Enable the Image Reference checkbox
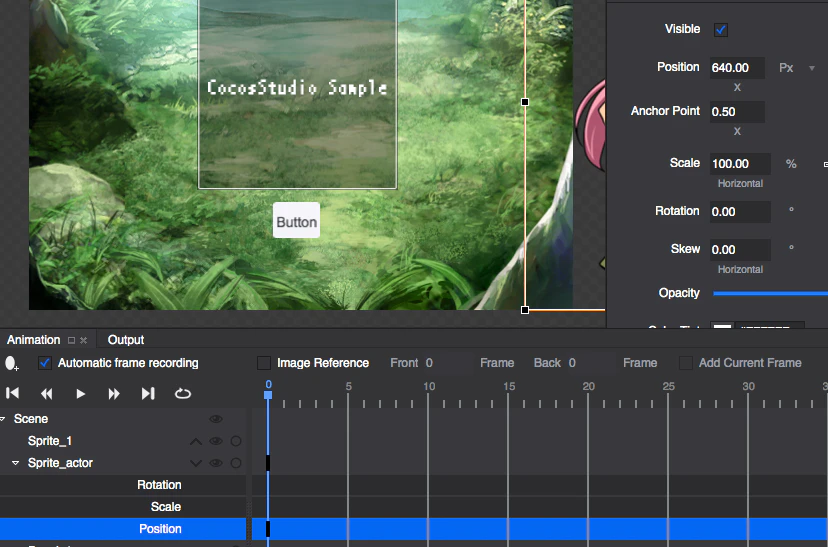The height and width of the screenshot is (547, 828). point(264,363)
